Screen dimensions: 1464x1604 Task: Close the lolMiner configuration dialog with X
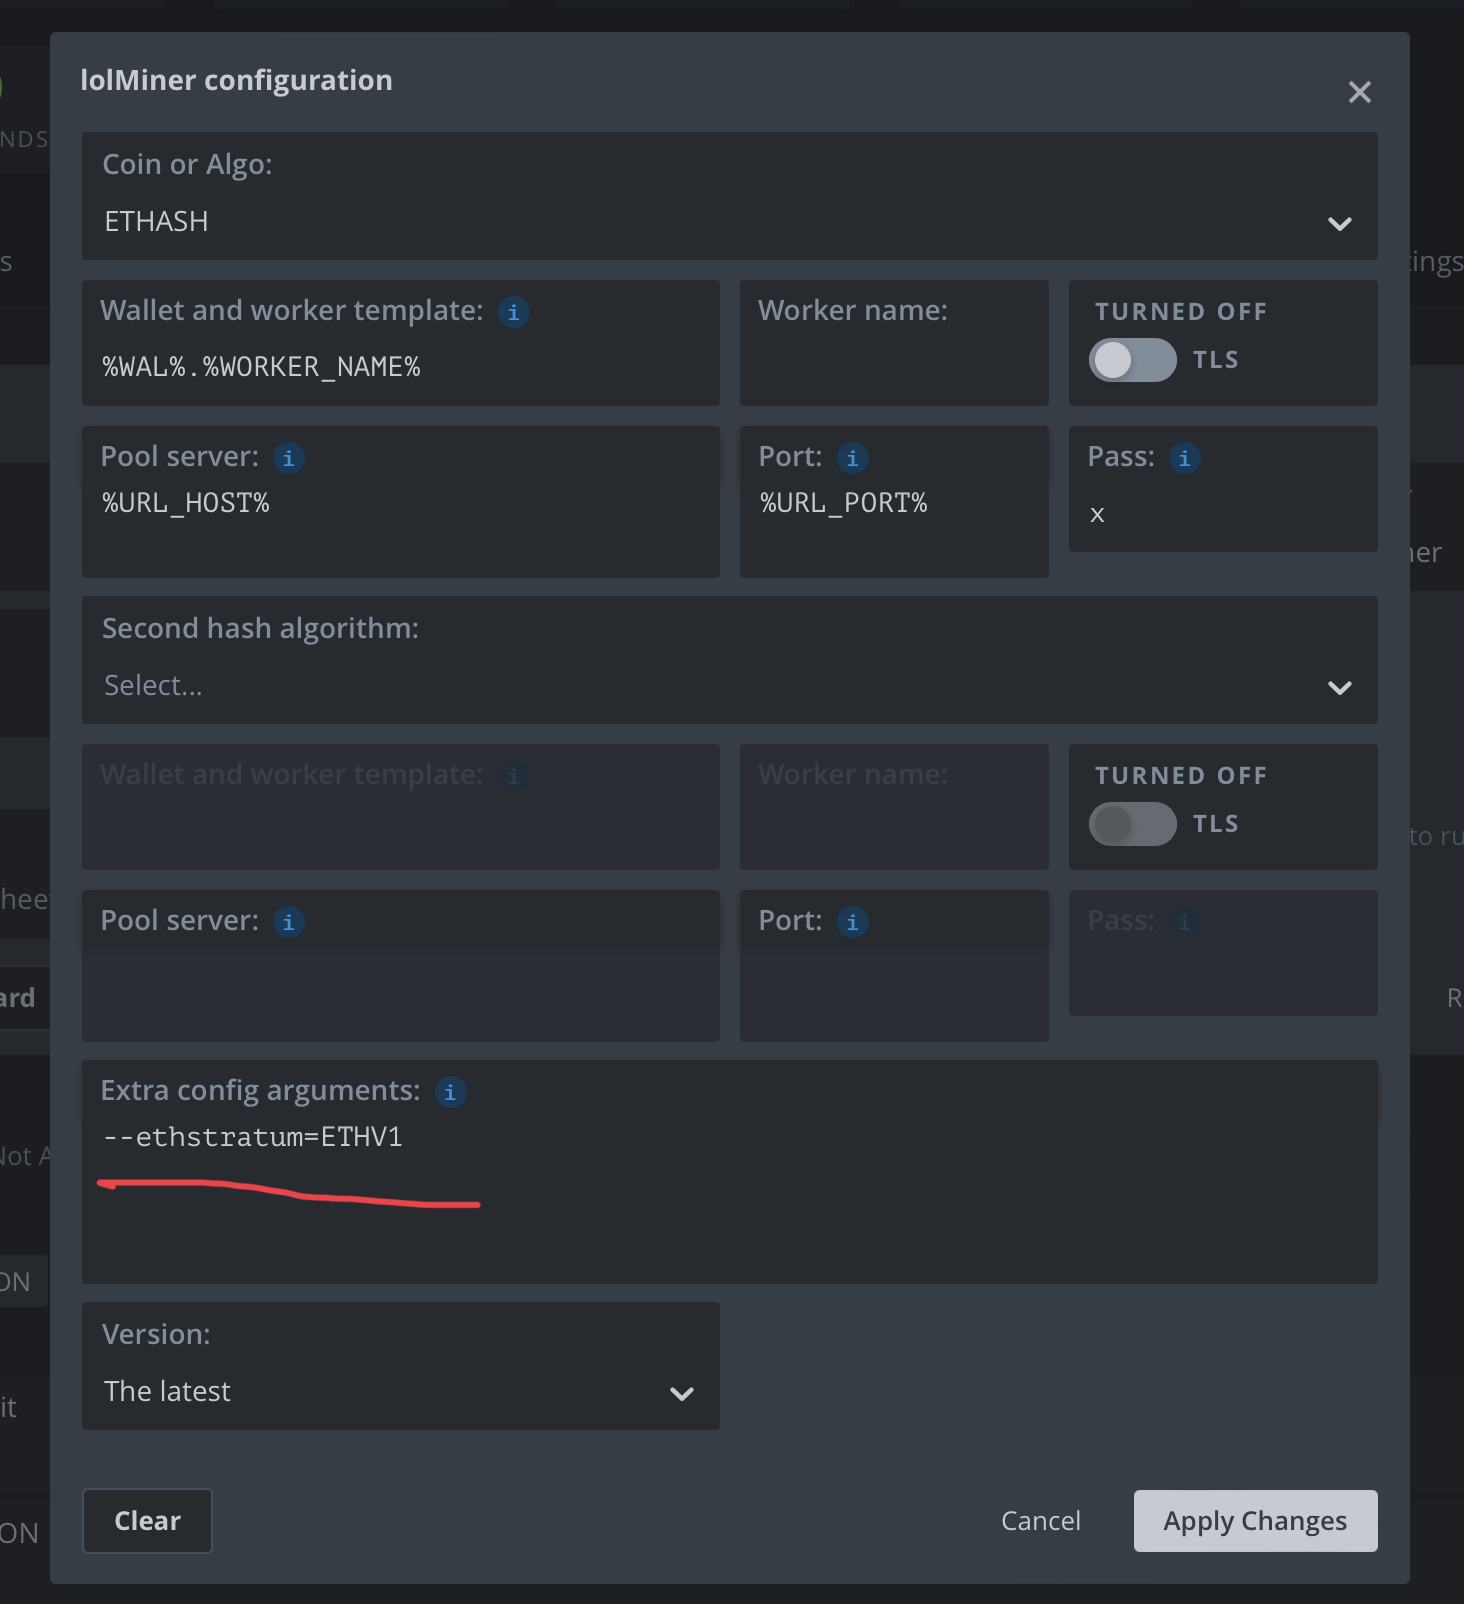click(x=1359, y=92)
